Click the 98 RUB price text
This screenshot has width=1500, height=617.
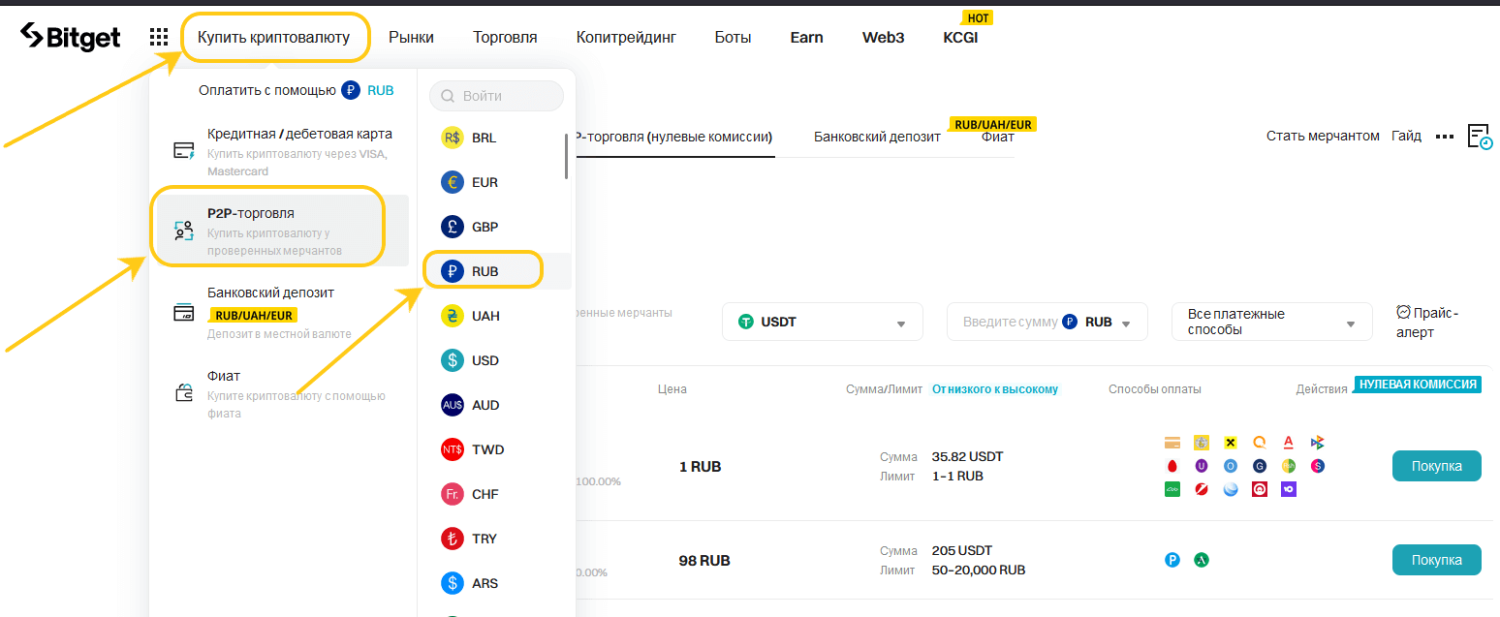704,561
